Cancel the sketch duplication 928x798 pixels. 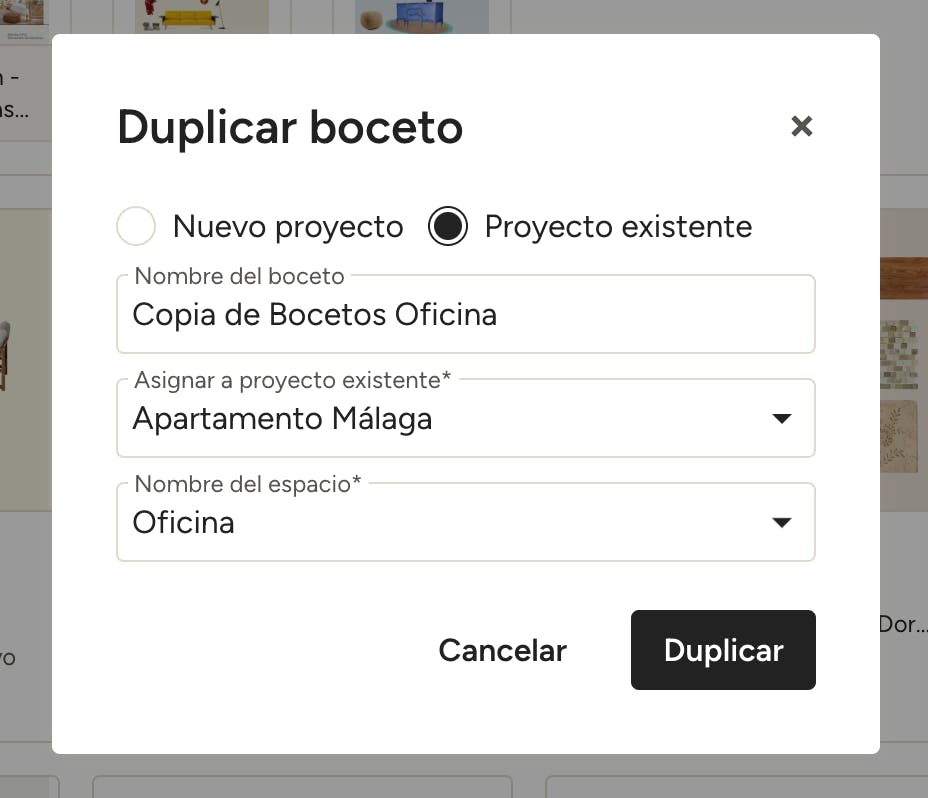pos(502,650)
